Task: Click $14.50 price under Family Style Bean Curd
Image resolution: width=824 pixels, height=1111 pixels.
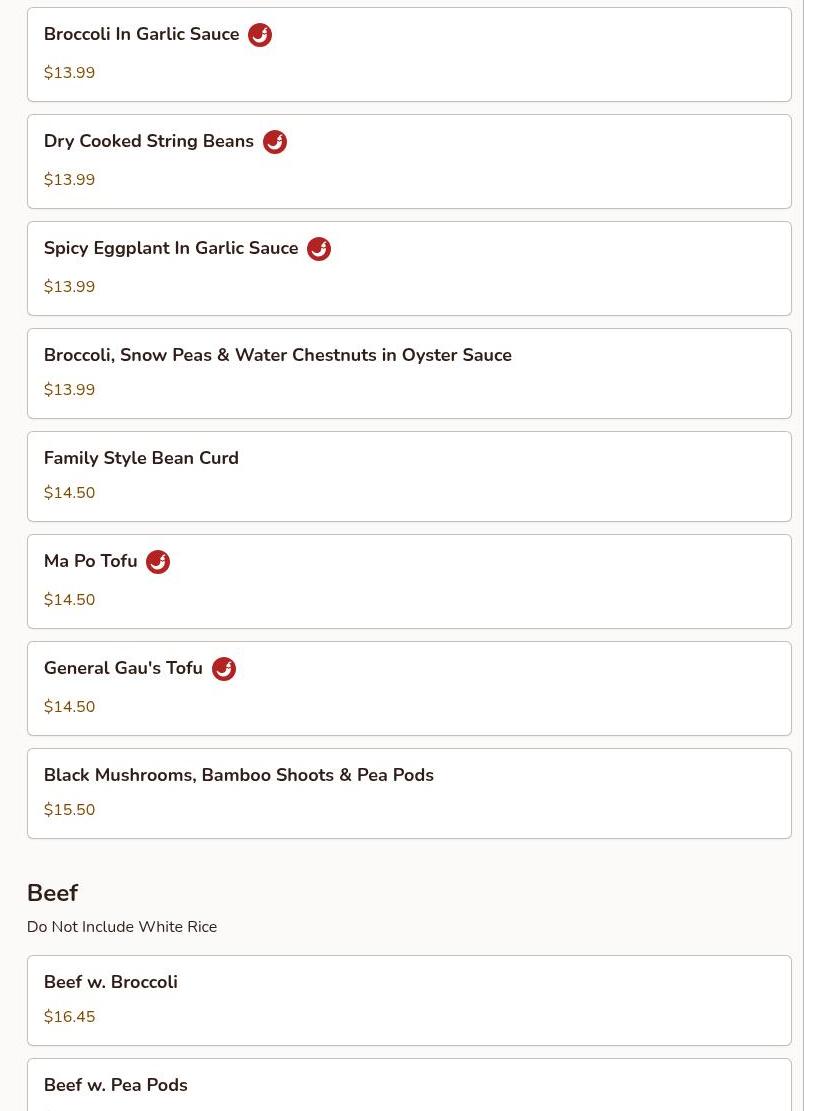Action: pos(70,493)
